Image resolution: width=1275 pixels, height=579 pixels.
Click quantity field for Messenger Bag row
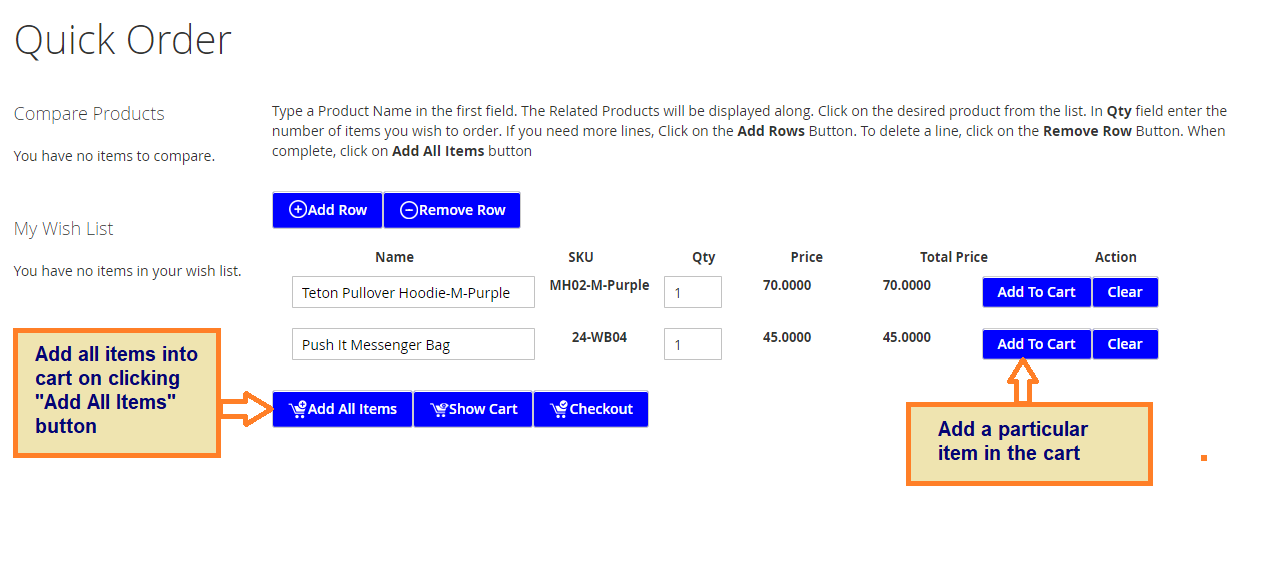click(692, 345)
